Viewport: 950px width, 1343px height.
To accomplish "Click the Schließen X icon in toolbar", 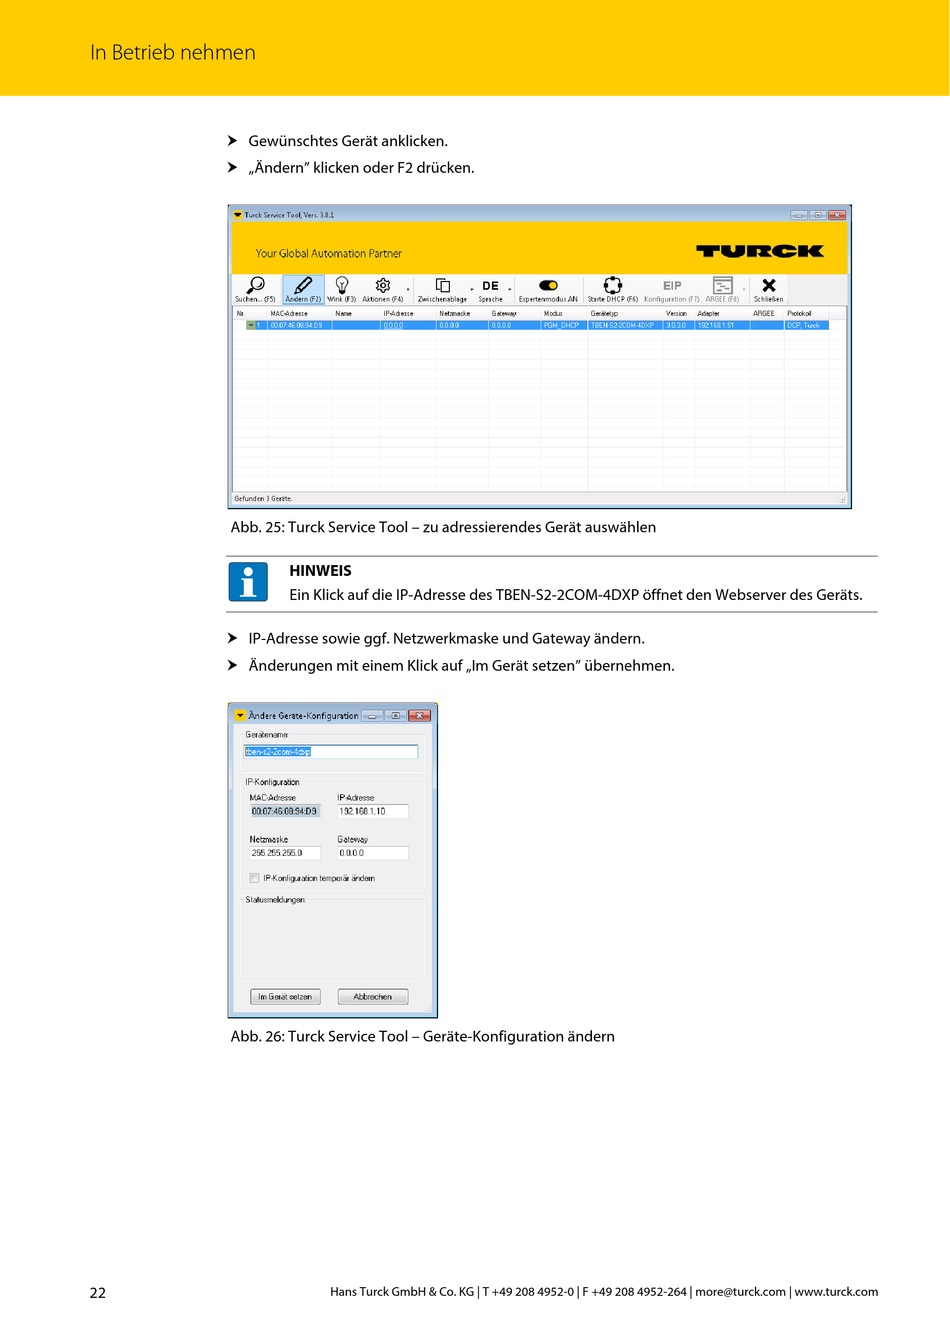I will pos(769,286).
